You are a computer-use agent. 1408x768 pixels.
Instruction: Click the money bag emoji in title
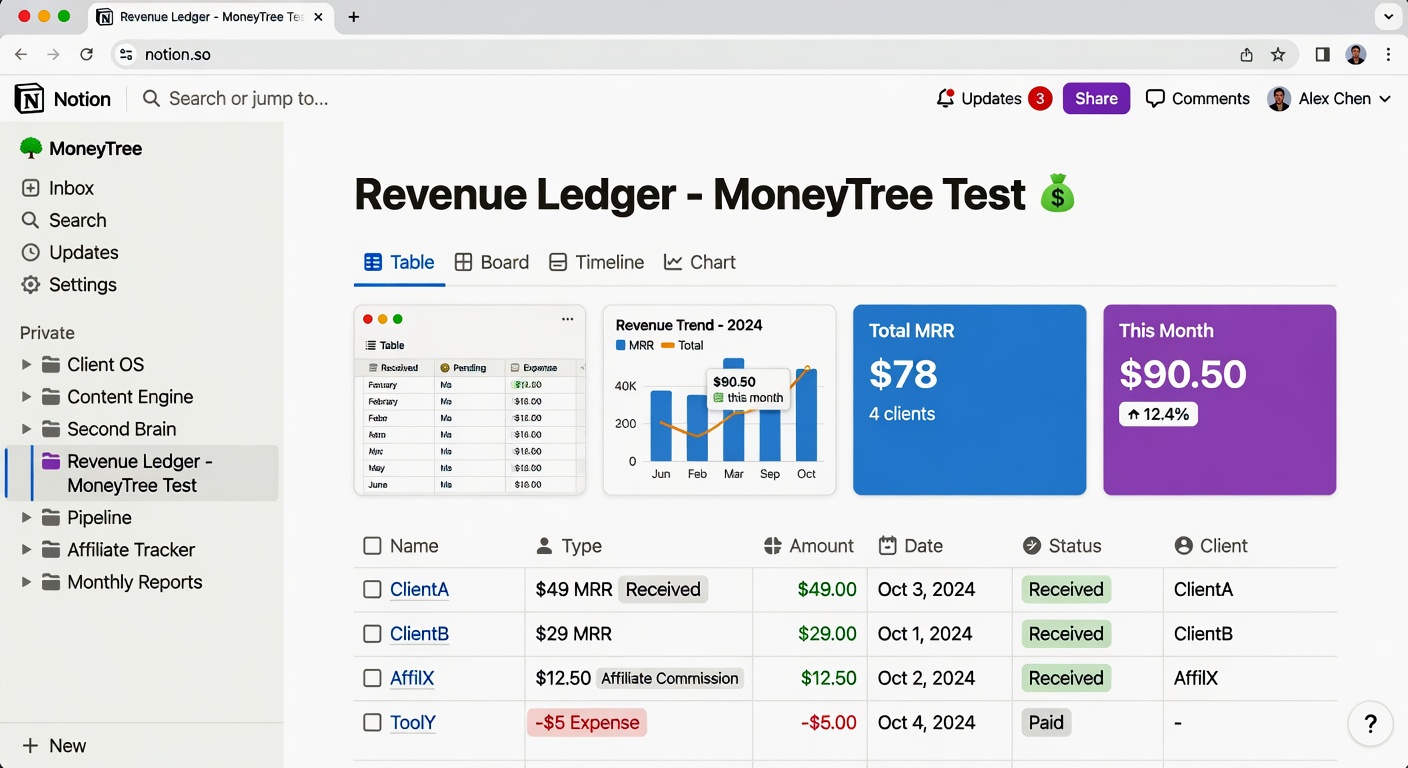tap(1057, 193)
